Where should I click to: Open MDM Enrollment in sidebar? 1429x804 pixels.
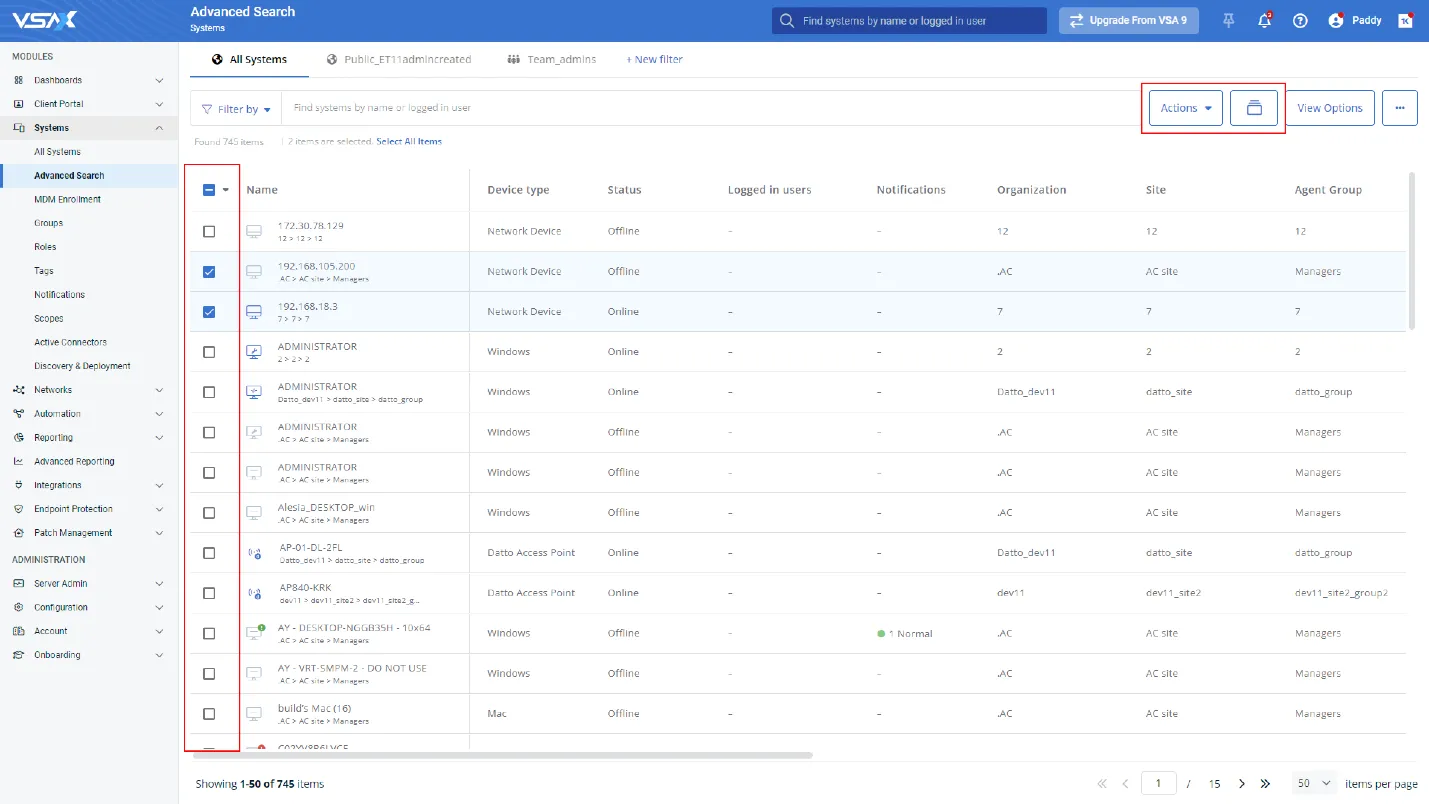pyautogui.click(x=67, y=199)
